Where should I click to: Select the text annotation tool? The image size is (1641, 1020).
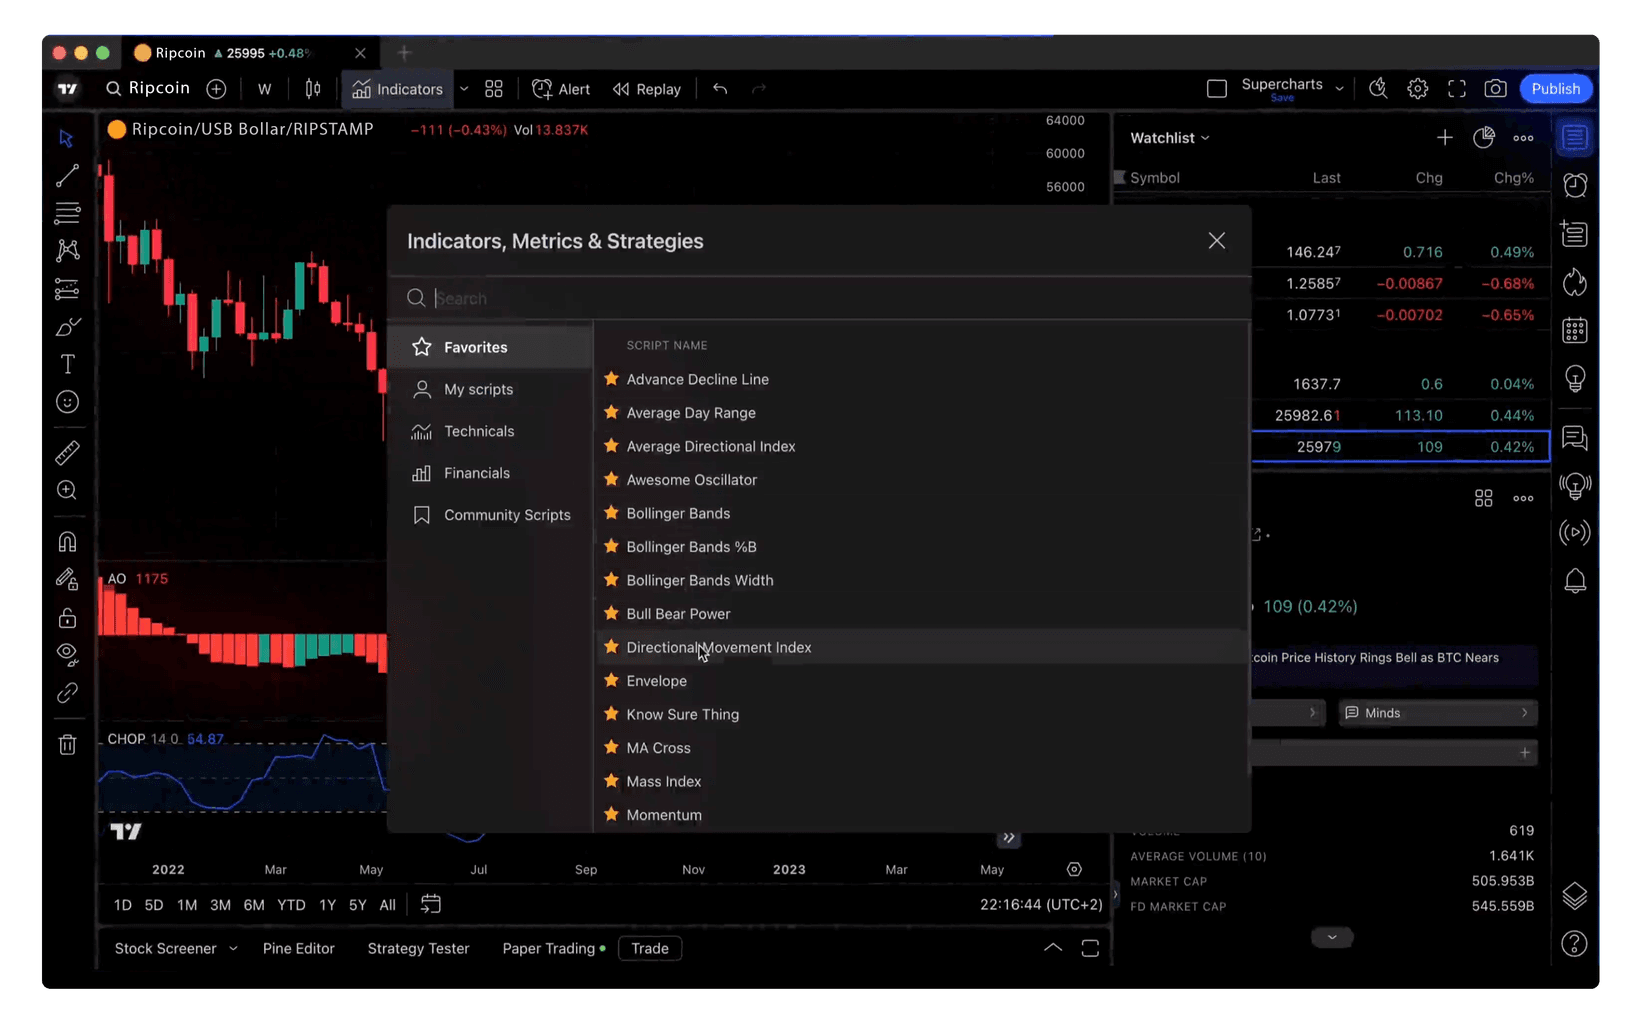(67, 364)
